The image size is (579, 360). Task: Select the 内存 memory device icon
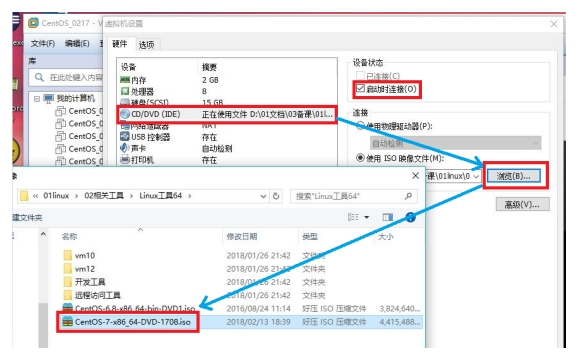[x=125, y=80]
